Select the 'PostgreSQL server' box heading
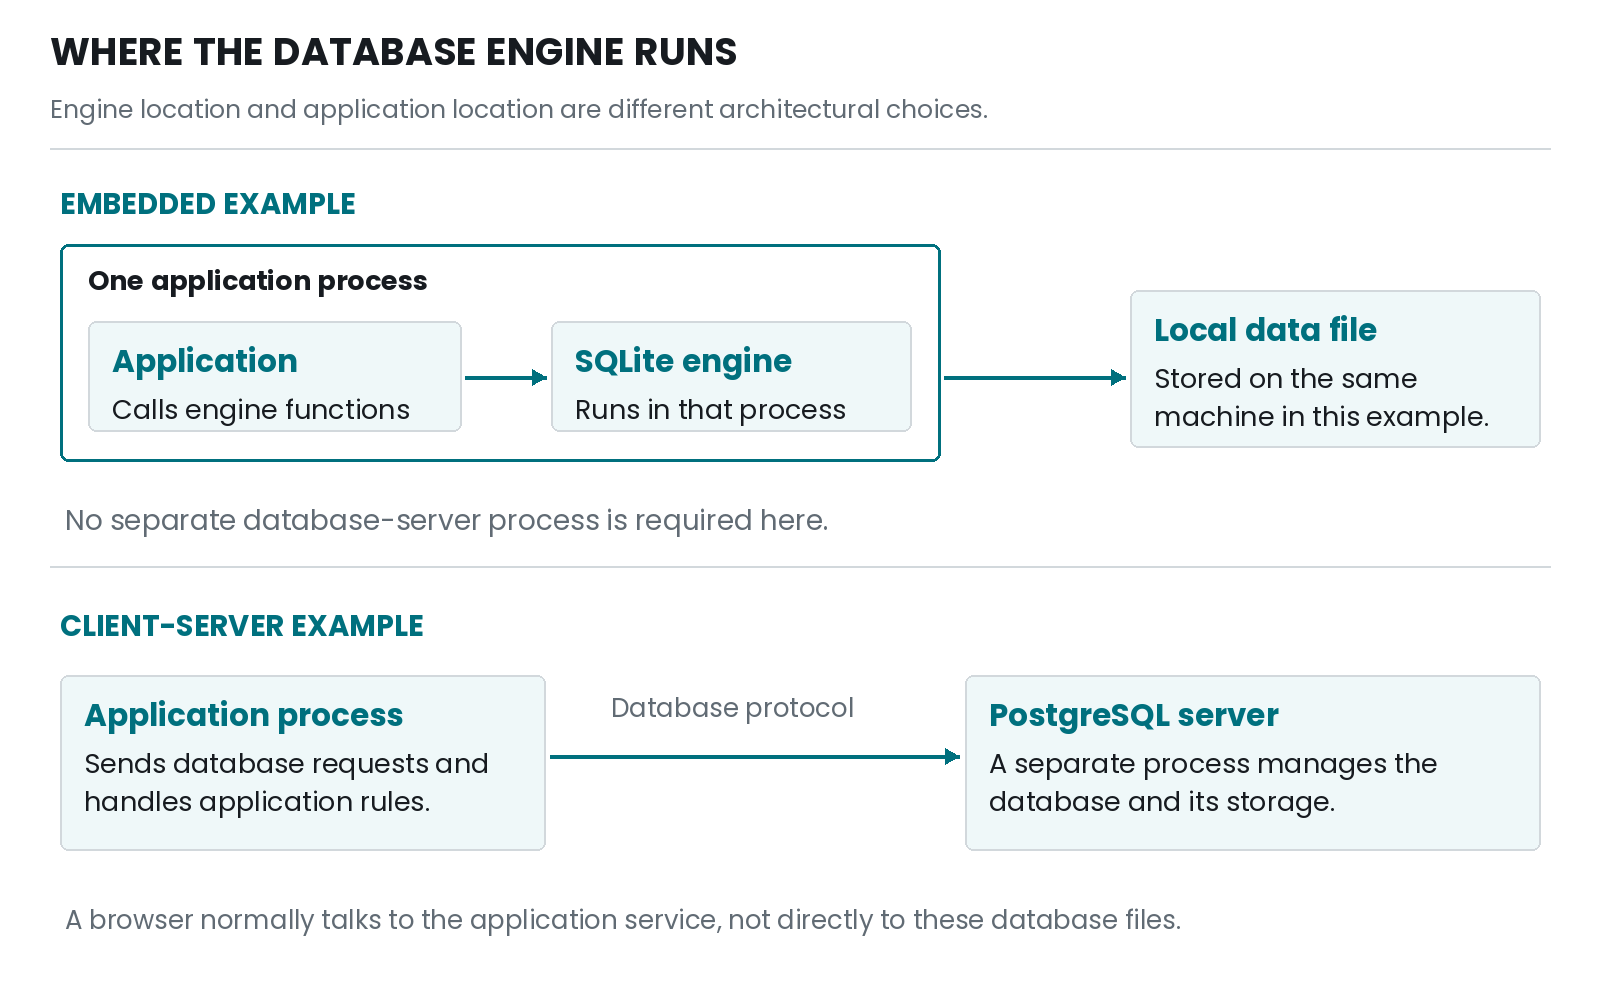Image resolution: width=1600 pixels, height=1000 pixels. pos(1134,714)
